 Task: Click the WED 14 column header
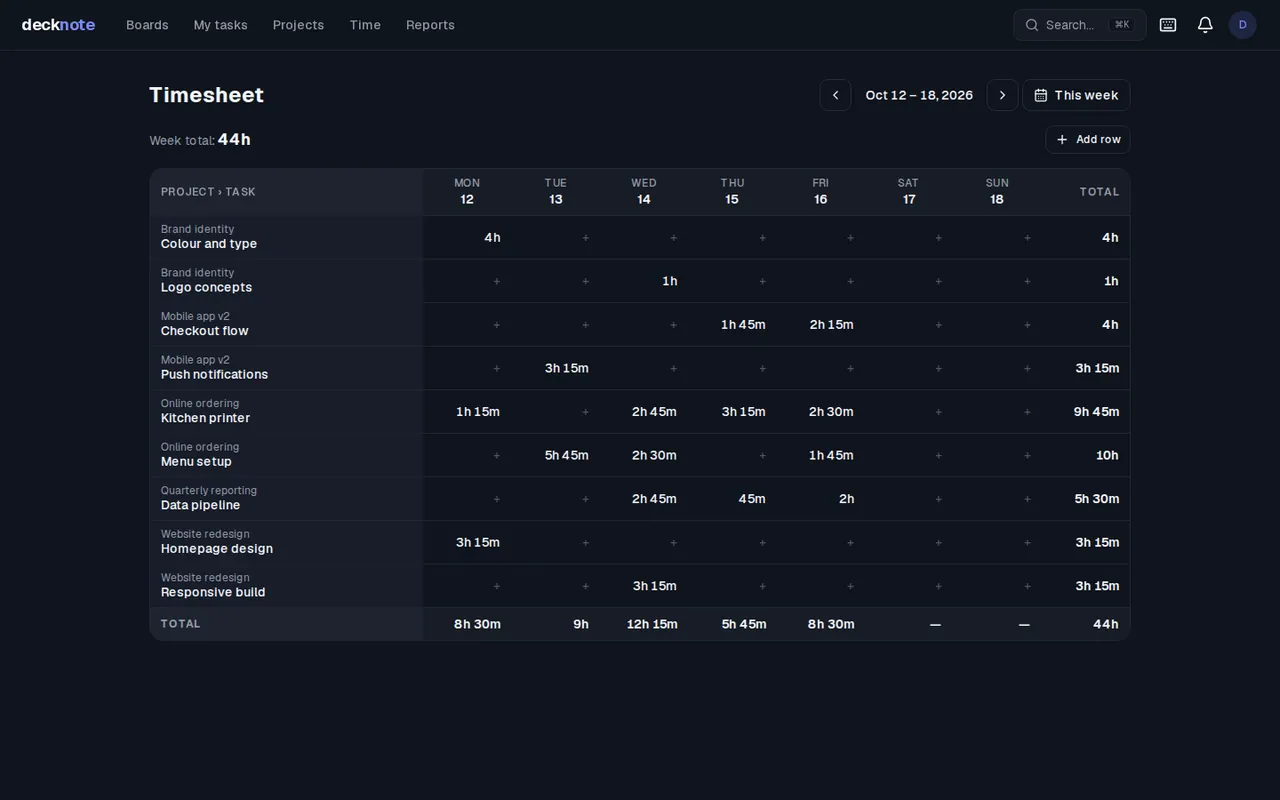pyautogui.click(x=644, y=191)
